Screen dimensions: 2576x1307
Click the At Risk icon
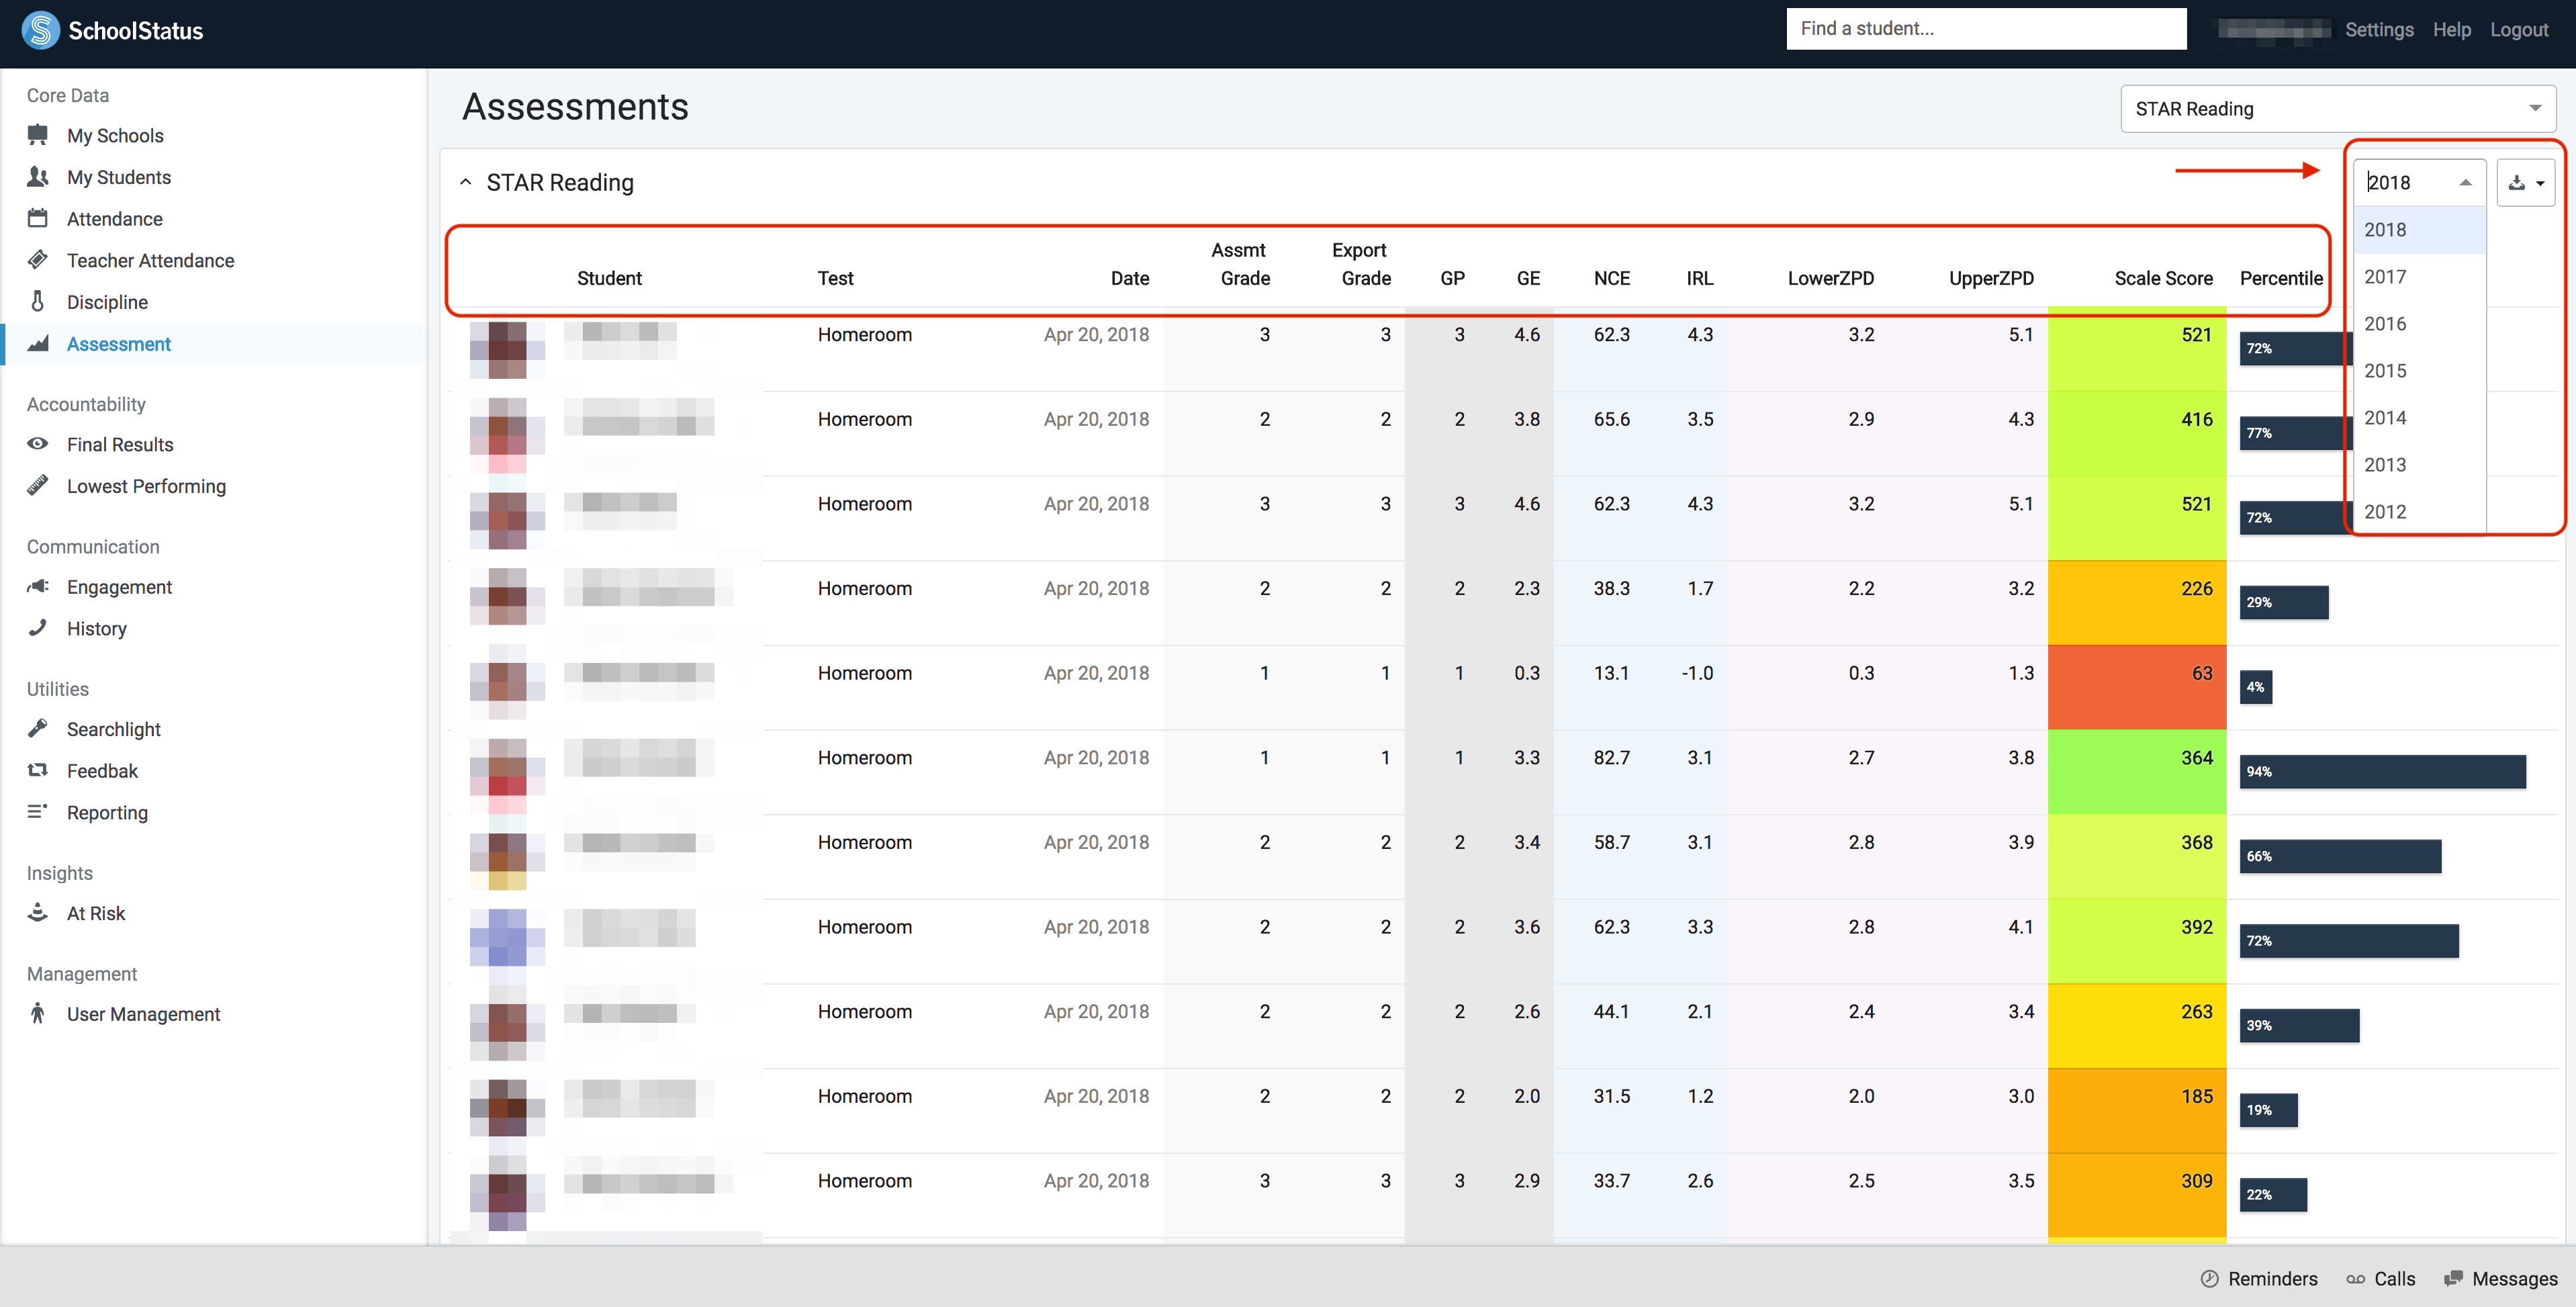pyautogui.click(x=38, y=912)
